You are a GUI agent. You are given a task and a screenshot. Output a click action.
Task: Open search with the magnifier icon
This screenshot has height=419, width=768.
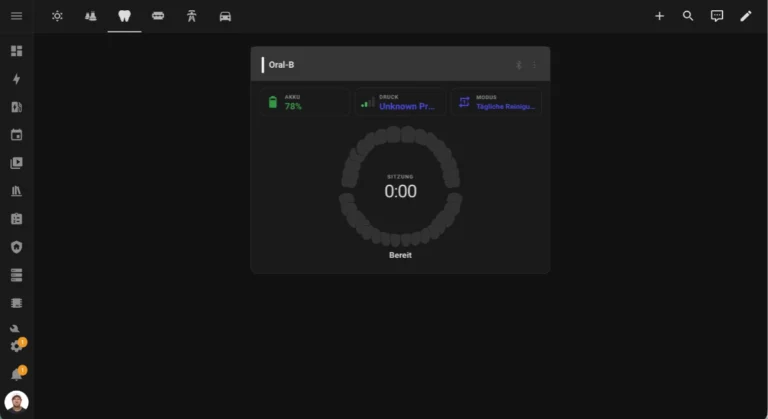tap(688, 16)
